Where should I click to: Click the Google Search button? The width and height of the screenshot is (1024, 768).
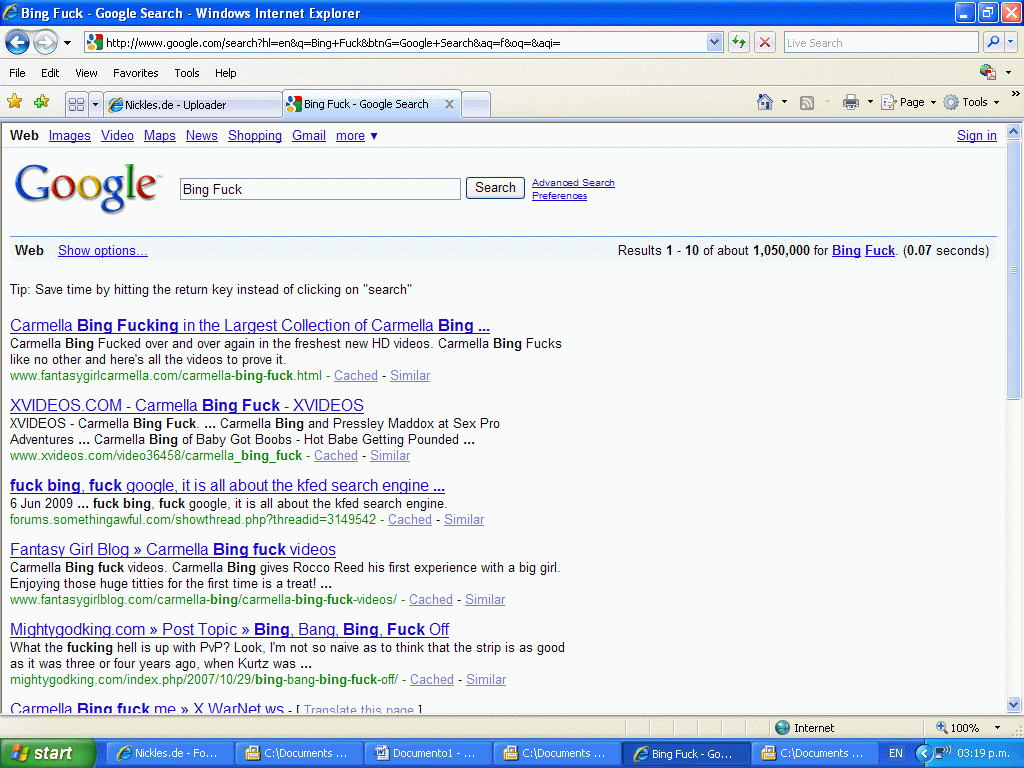(495, 188)
